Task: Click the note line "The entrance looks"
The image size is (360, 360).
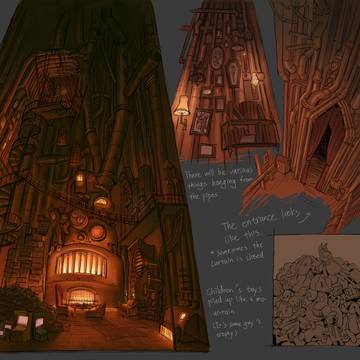Action: click(261, 220)
